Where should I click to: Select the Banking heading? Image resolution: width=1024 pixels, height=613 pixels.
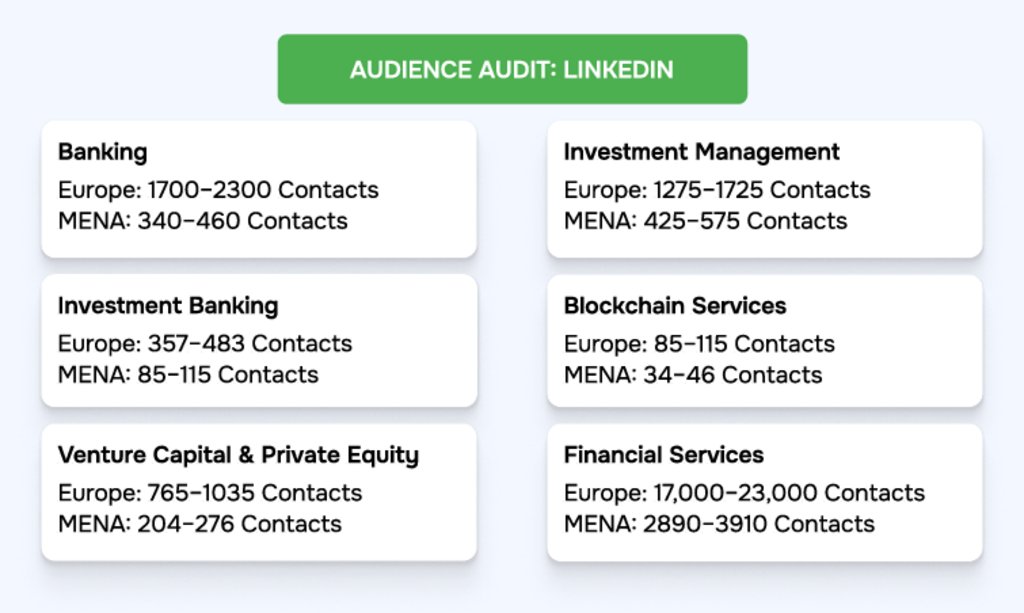[x=102, y=153]
